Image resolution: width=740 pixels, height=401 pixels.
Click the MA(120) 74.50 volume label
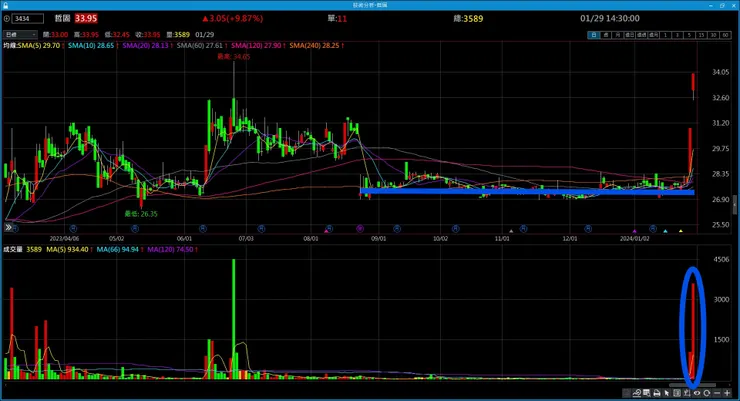[x=170, y=249]
